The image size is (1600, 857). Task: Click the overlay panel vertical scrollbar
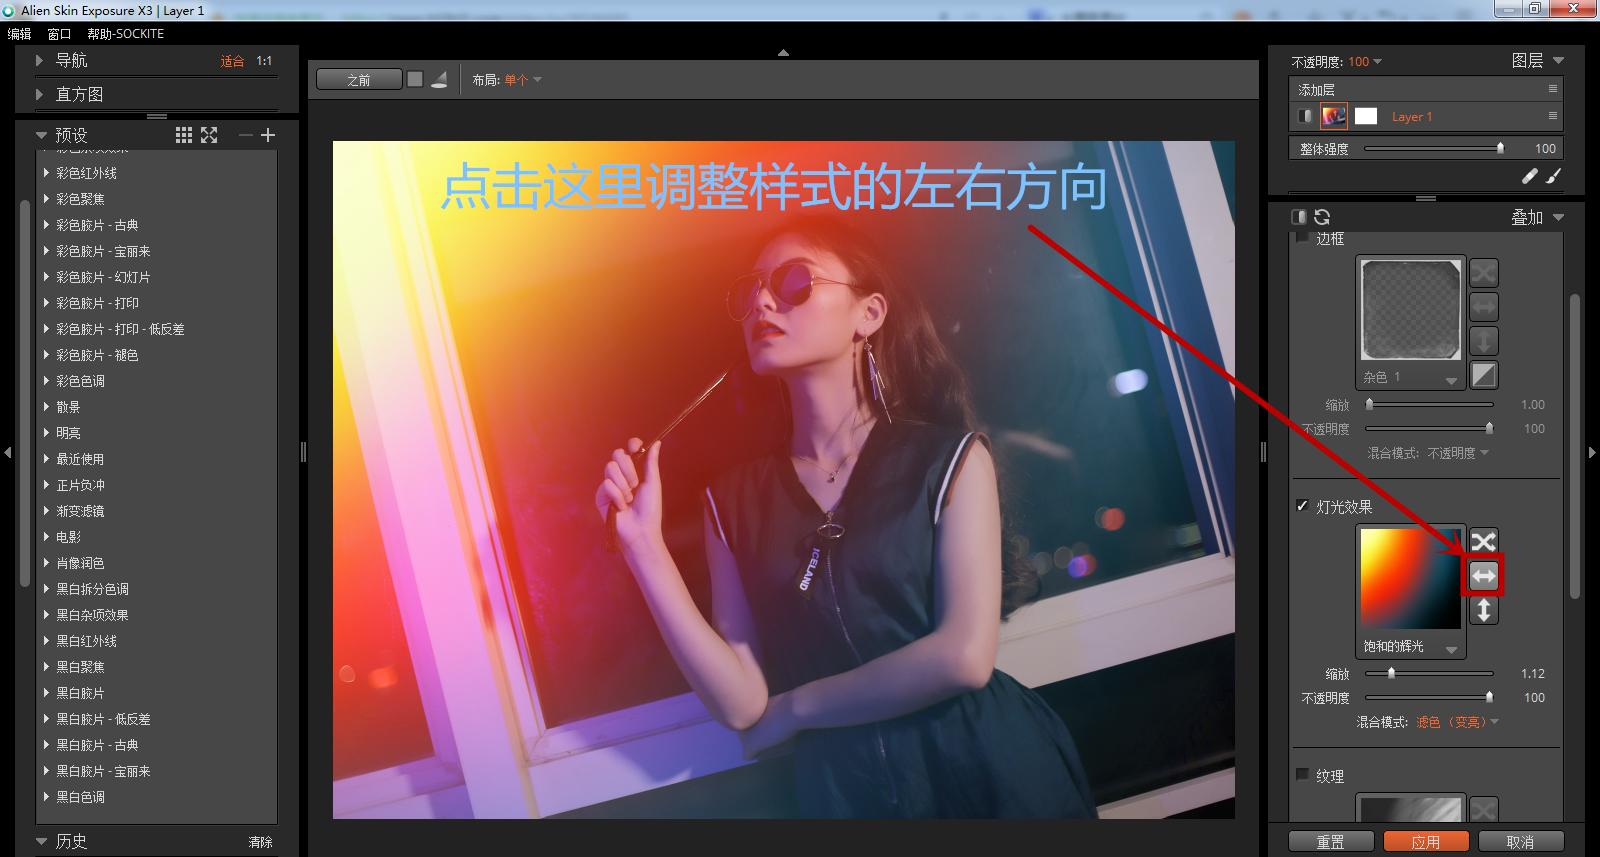[1574, 446]
